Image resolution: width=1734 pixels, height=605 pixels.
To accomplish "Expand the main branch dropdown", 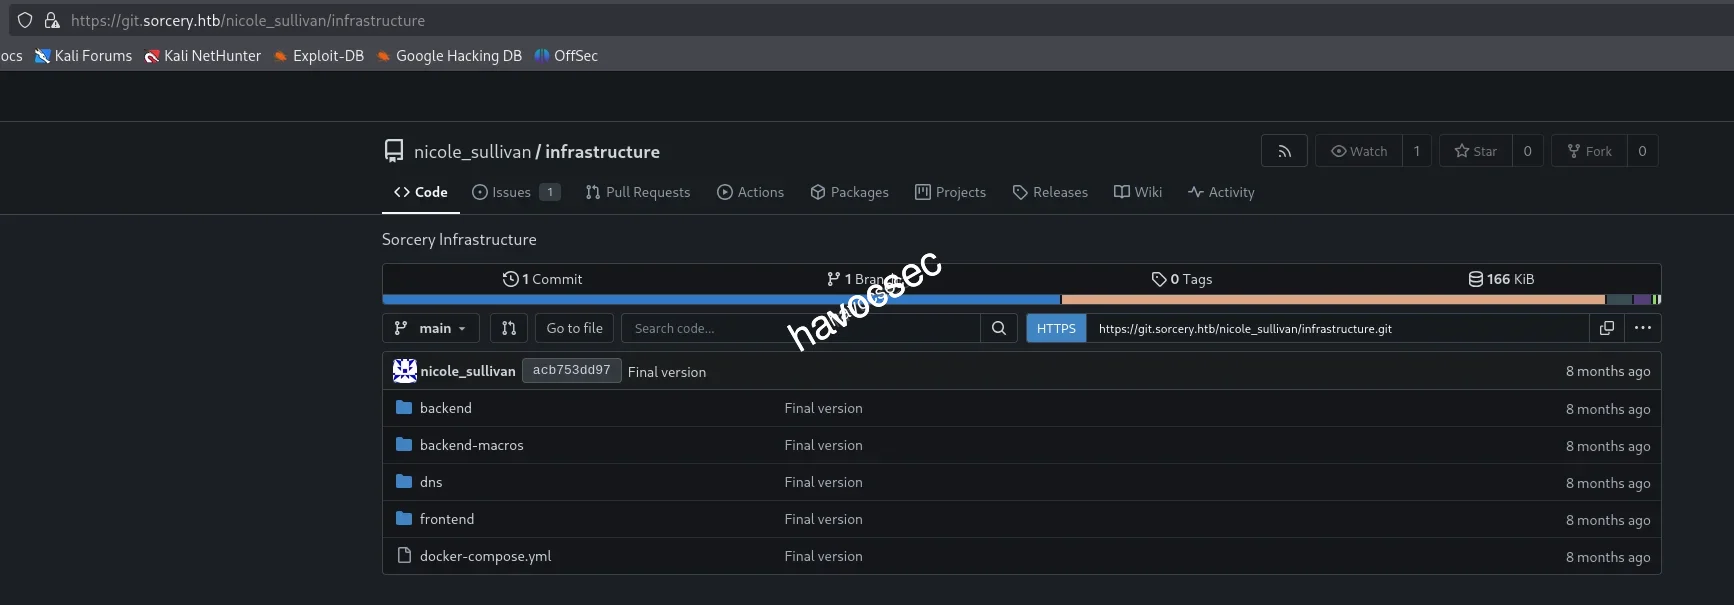I will point(431,328).
